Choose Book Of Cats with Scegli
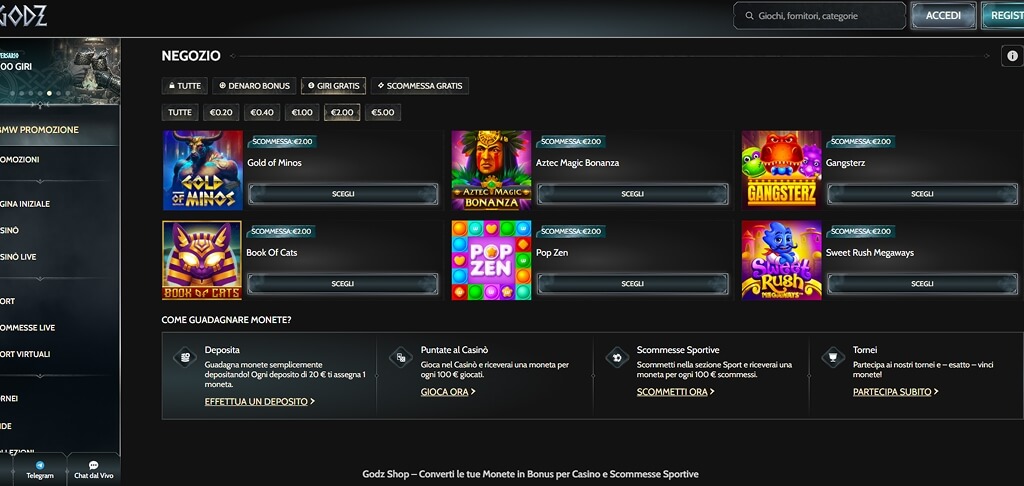The height and width of the screenshot is (486, 1024). coord(343,284)
